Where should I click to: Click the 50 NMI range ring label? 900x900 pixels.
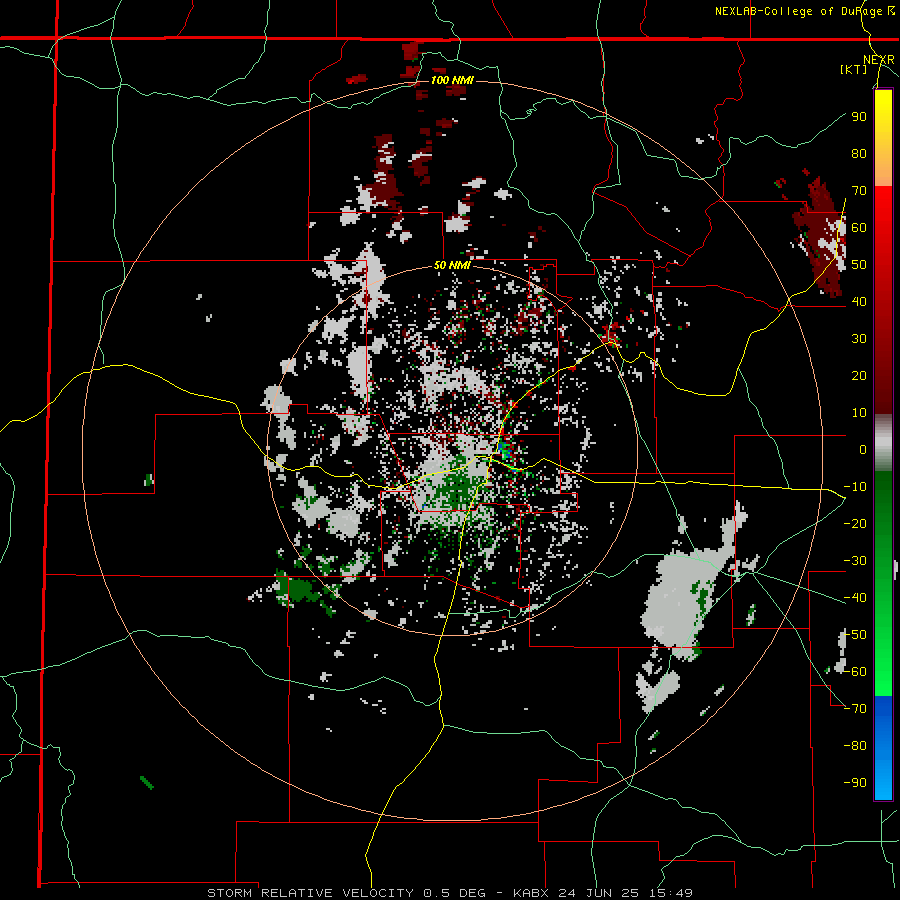pyautogui.click(x=452, y=265)
